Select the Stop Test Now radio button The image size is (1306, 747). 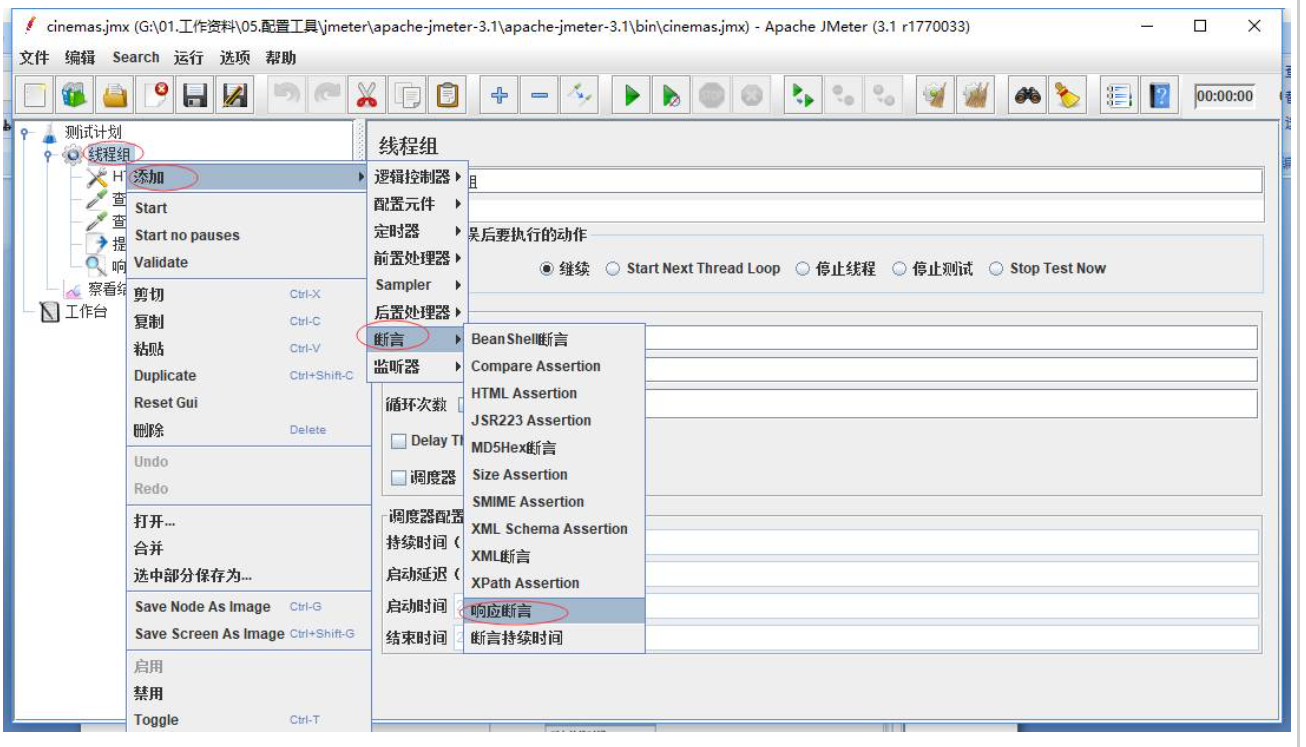(x=996, y=269)
